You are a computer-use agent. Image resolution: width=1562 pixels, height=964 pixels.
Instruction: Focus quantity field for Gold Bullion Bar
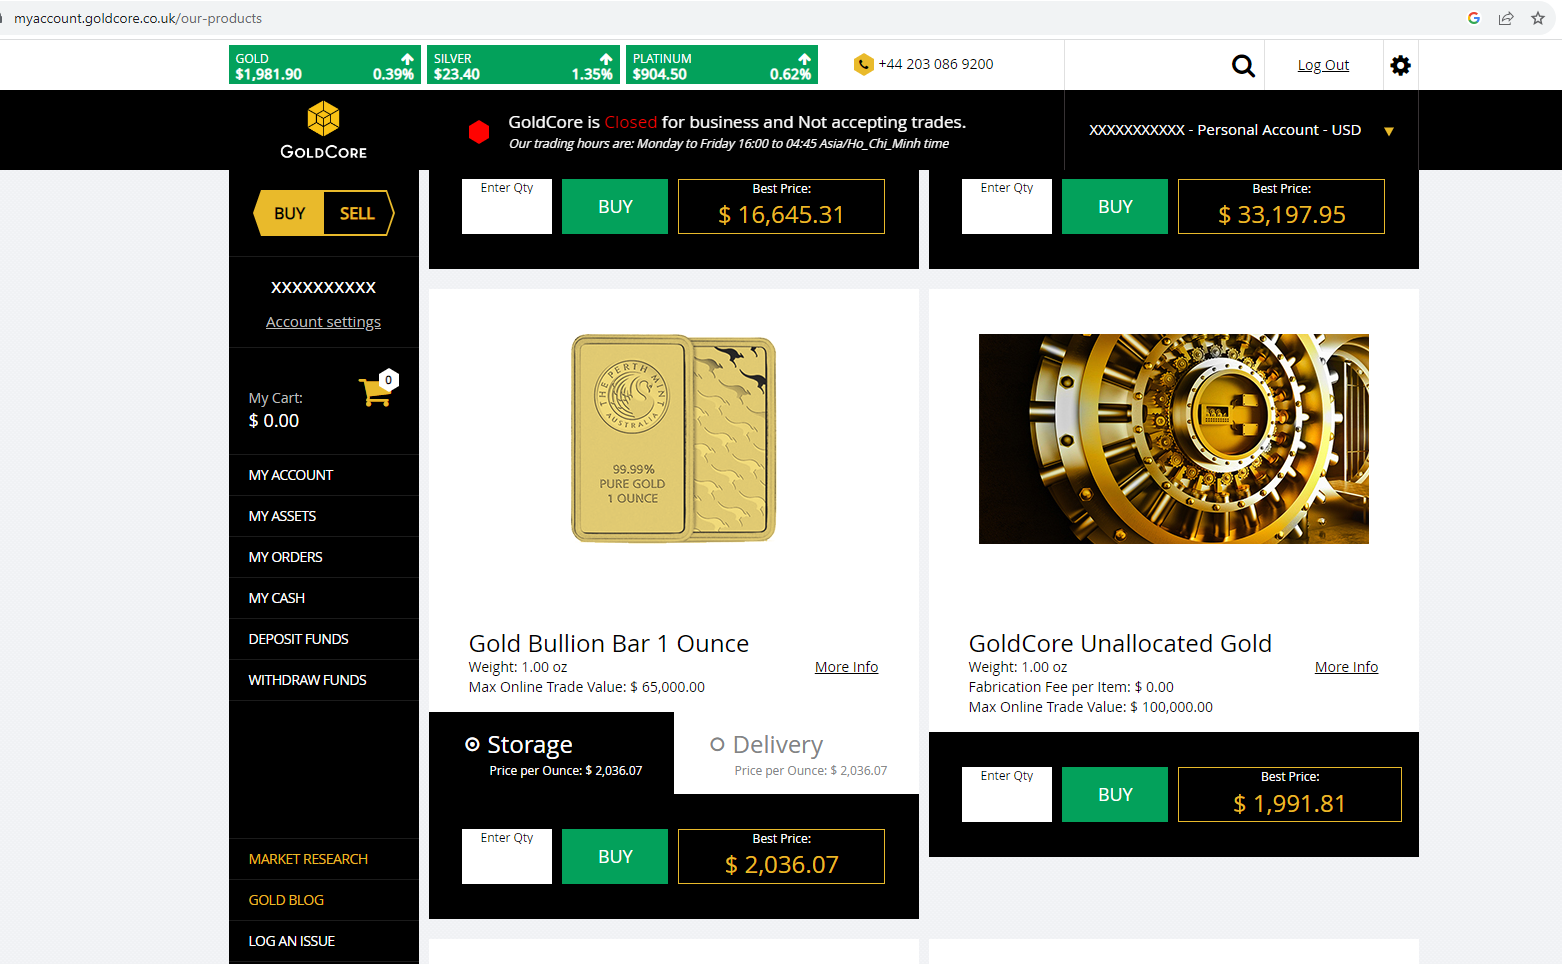[x=507, y=857]
